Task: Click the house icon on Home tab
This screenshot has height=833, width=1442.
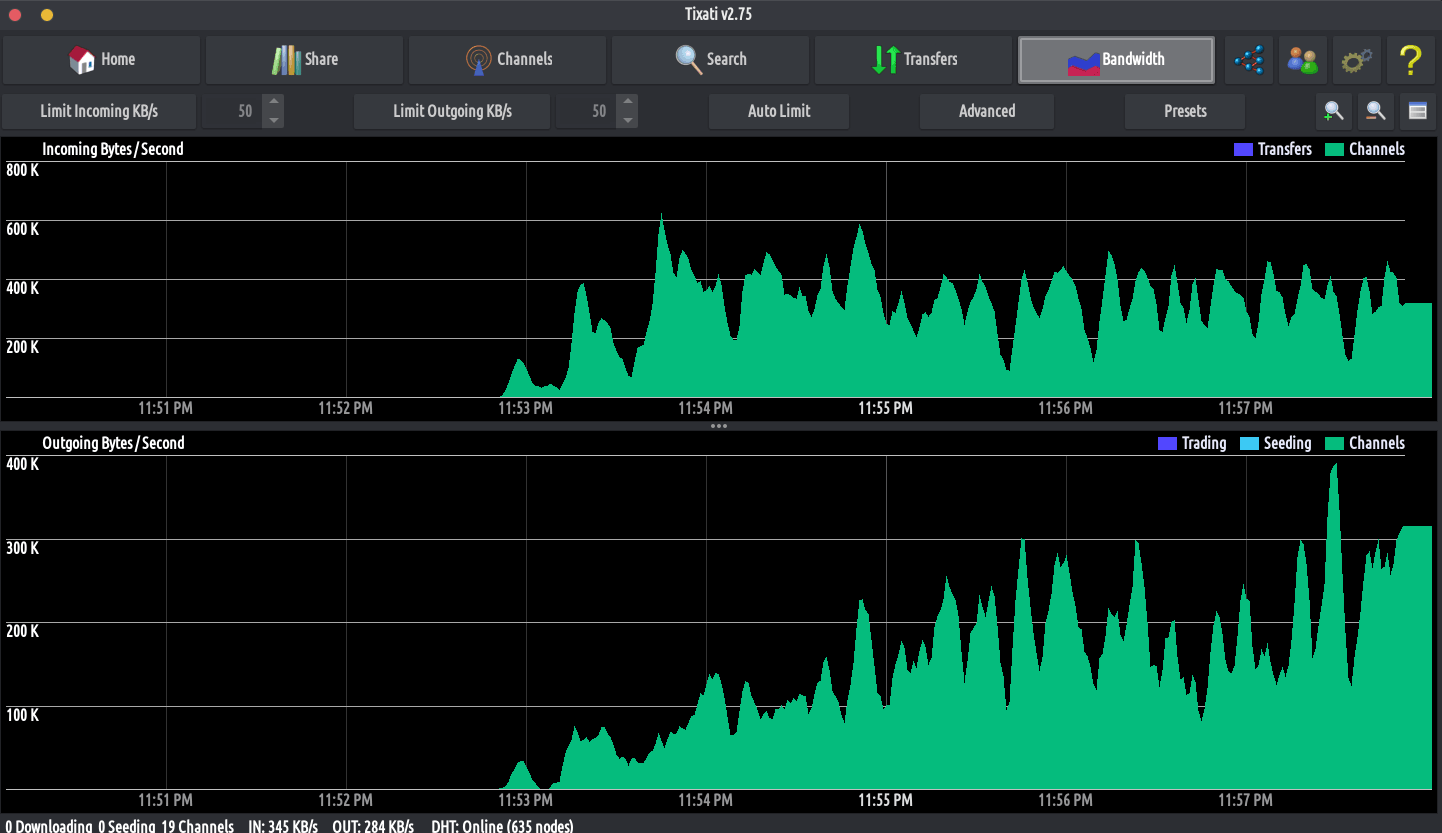Action: coord(82,60)
